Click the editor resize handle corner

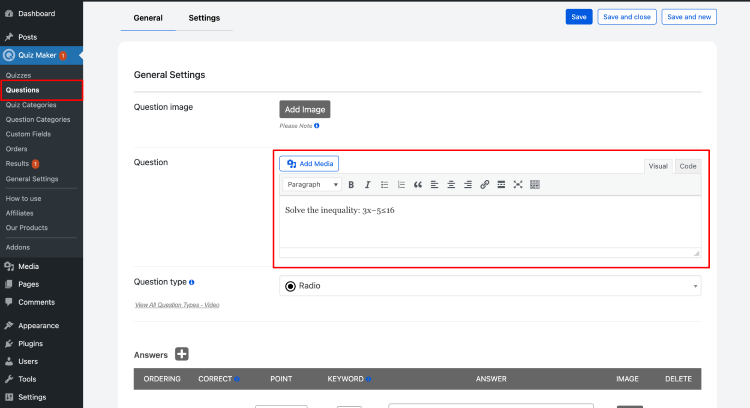click(696, 253)
